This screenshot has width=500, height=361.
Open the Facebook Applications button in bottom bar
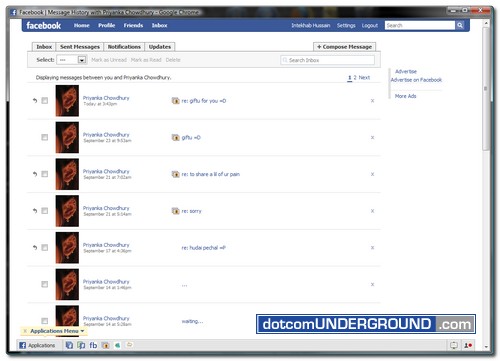[37, 345]
